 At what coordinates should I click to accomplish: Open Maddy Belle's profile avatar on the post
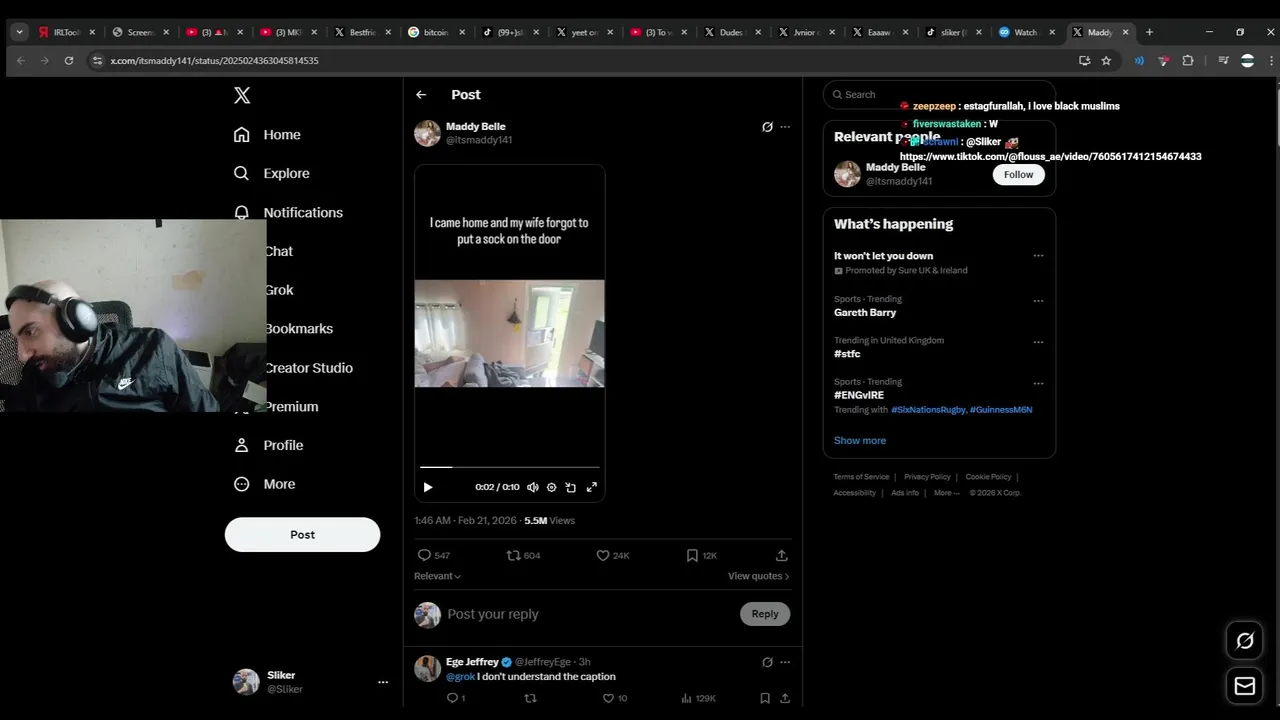(427, 133)
